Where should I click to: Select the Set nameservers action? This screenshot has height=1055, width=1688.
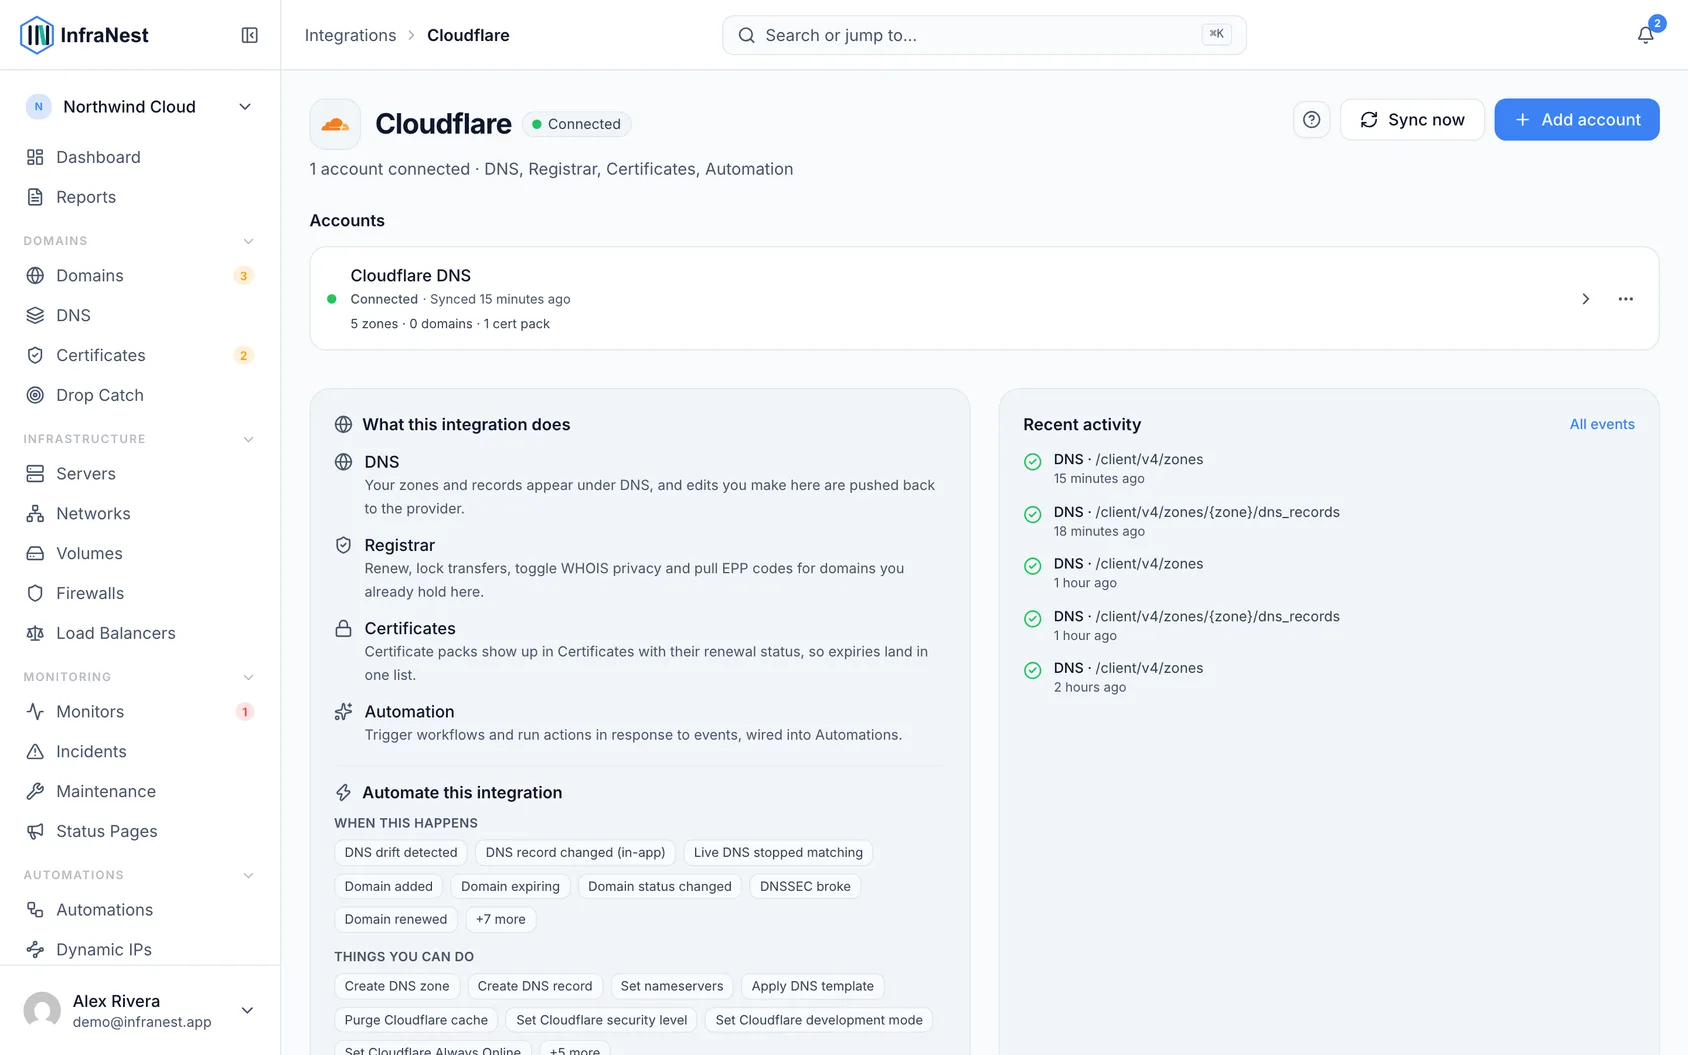[672, 986]
